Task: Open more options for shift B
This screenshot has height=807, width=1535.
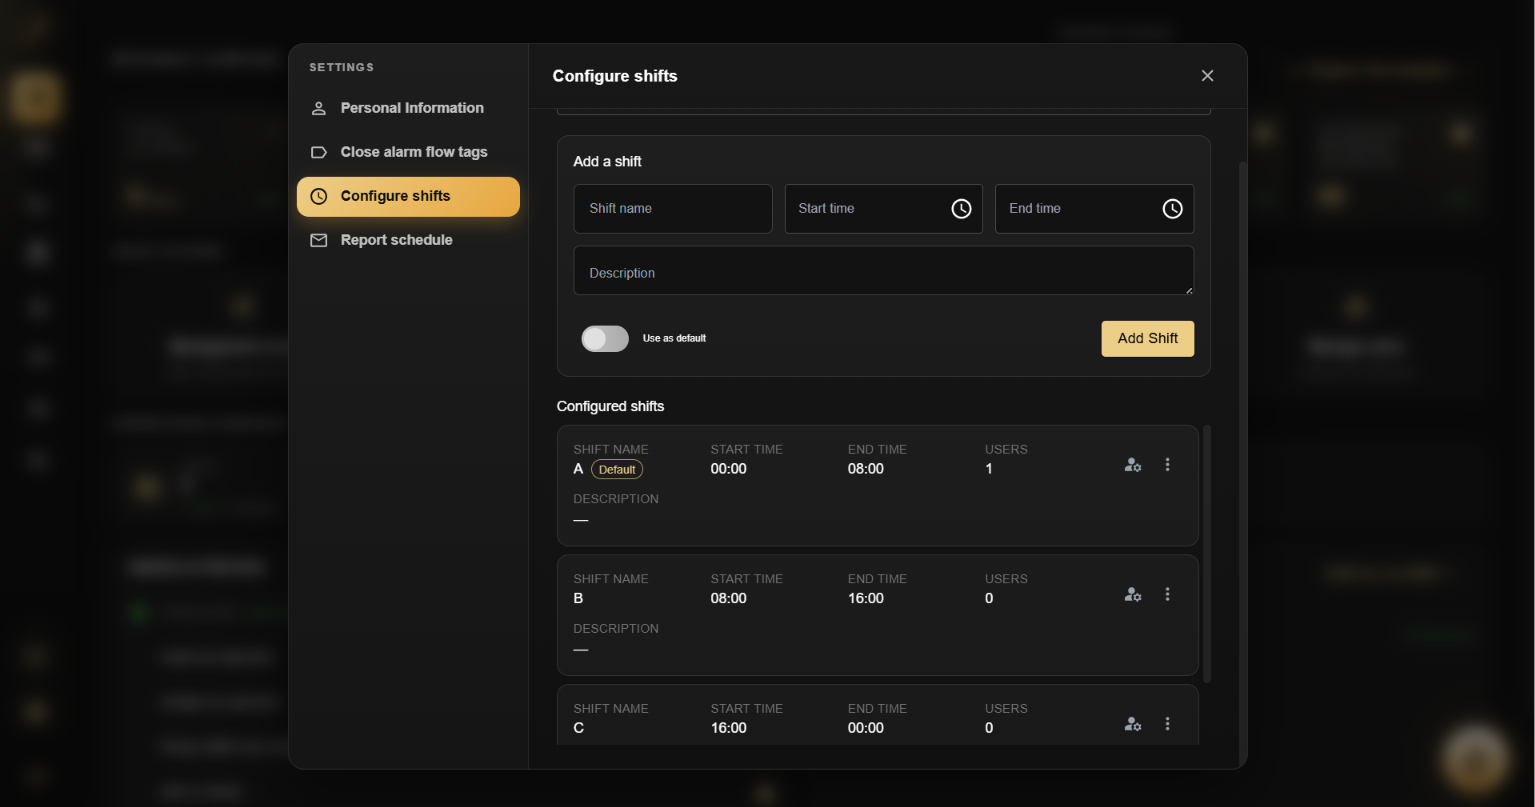Action: pyautogui.click(x=1167, y=594)
